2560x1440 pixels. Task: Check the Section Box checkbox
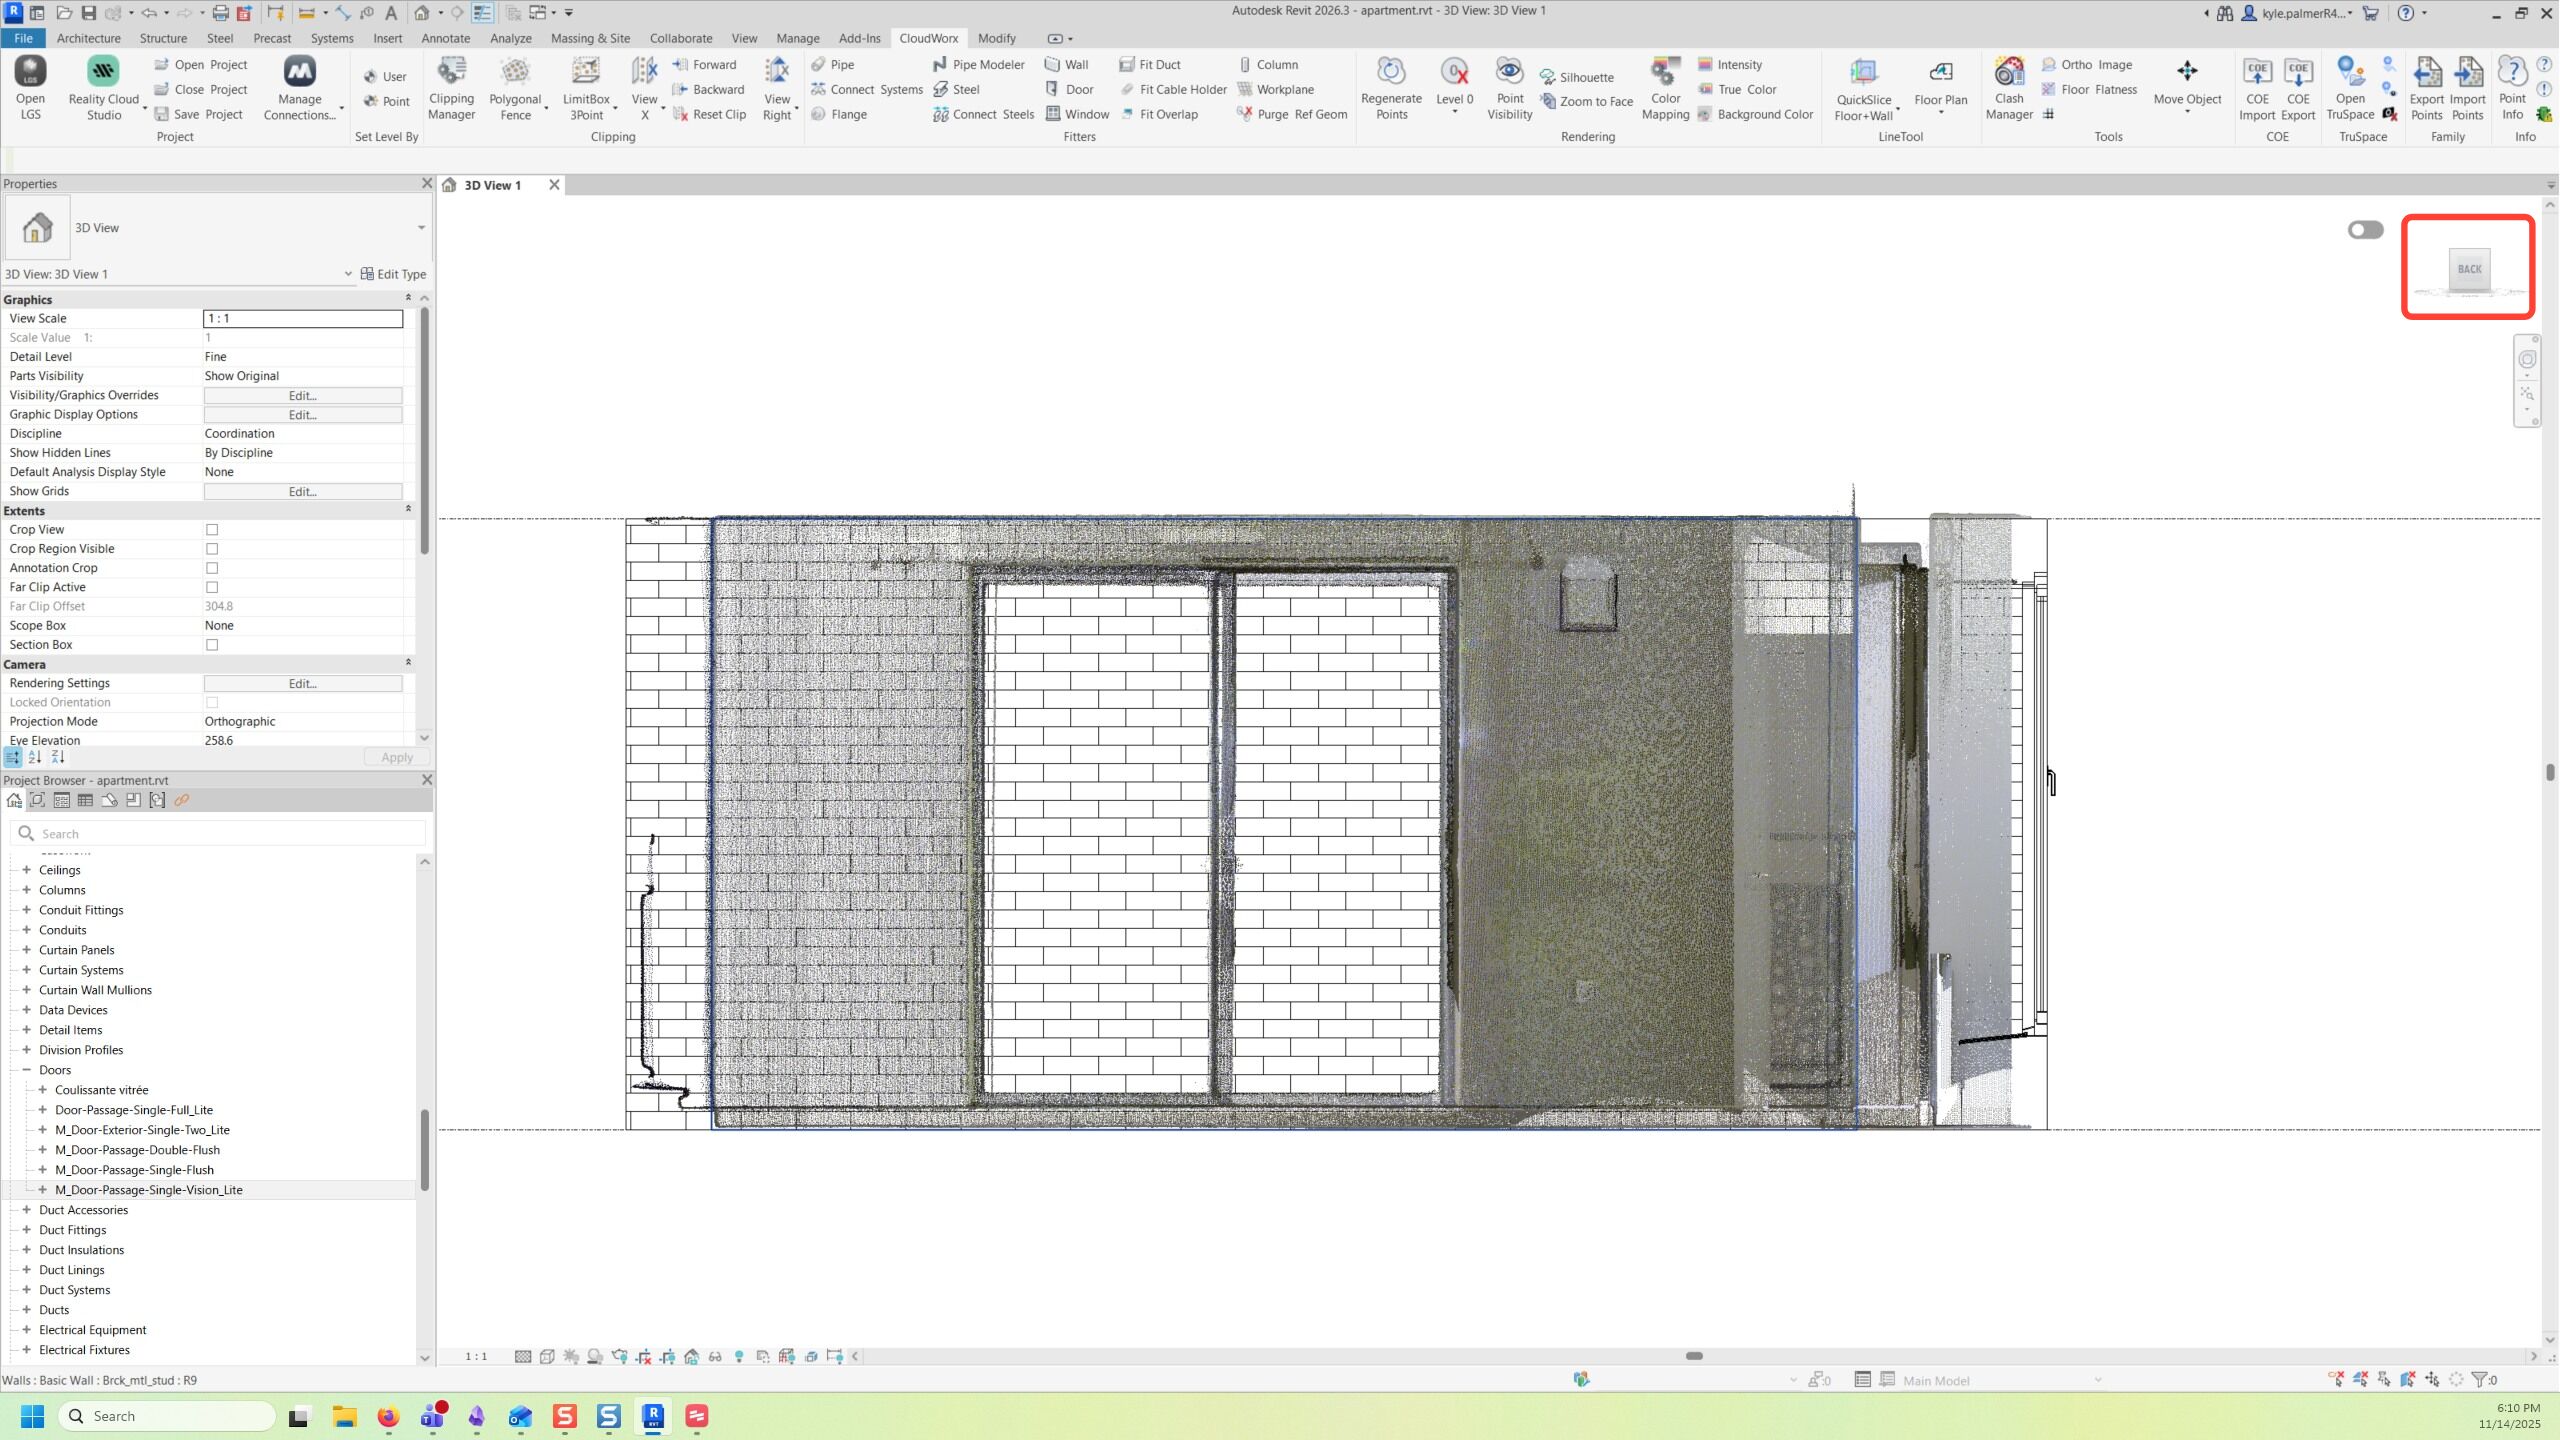(x=212, y=645)
